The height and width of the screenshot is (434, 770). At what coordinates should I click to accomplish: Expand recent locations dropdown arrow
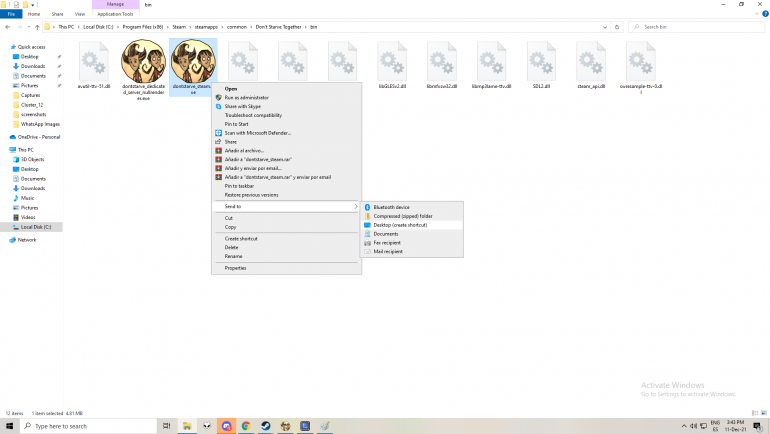click(x=28, y=27)
